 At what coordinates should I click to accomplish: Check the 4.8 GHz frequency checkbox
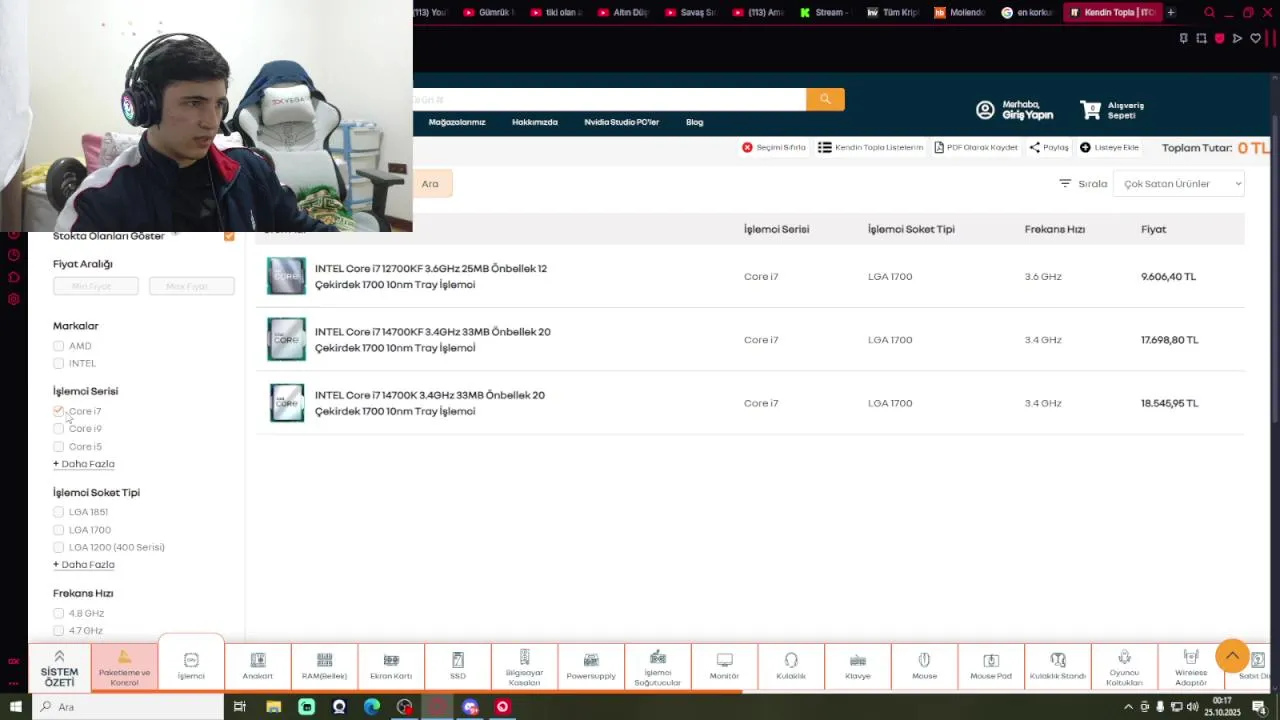58,613
